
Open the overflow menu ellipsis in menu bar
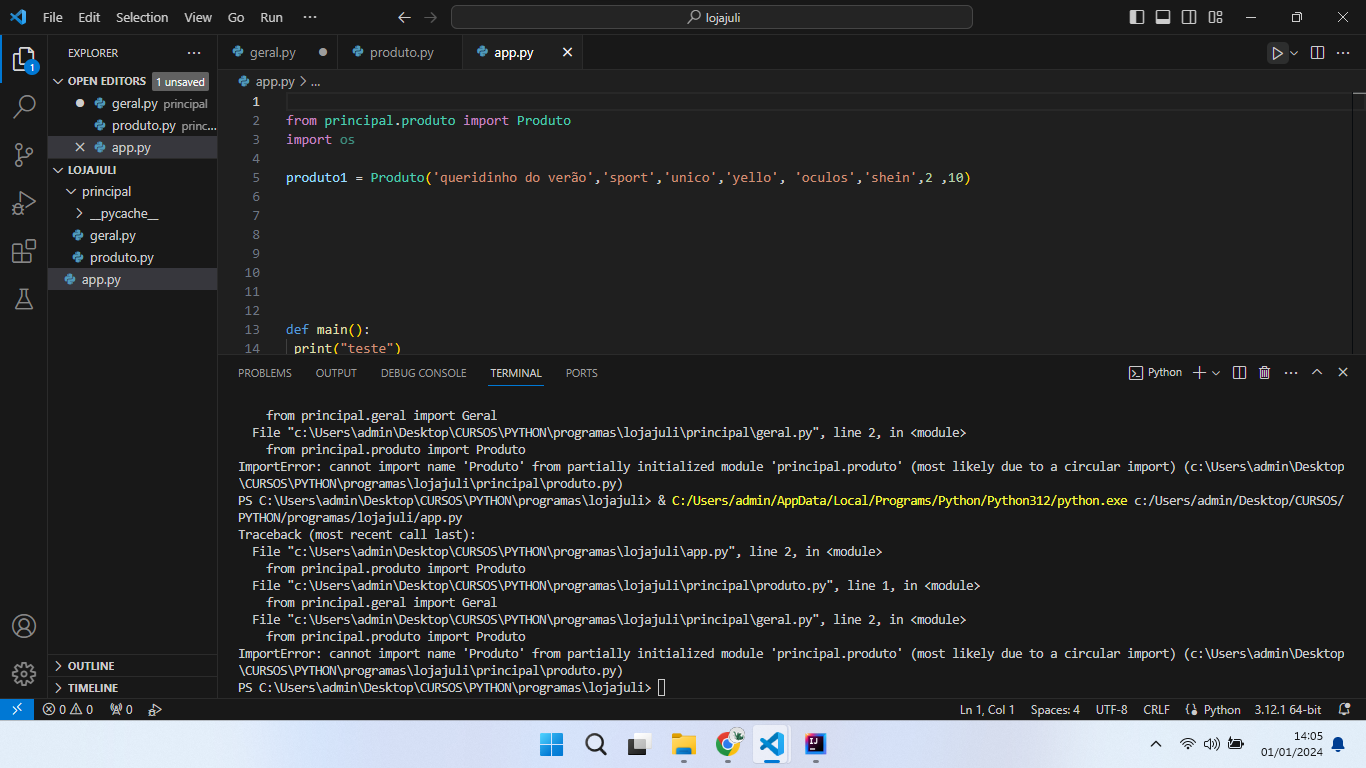point(310,17)
